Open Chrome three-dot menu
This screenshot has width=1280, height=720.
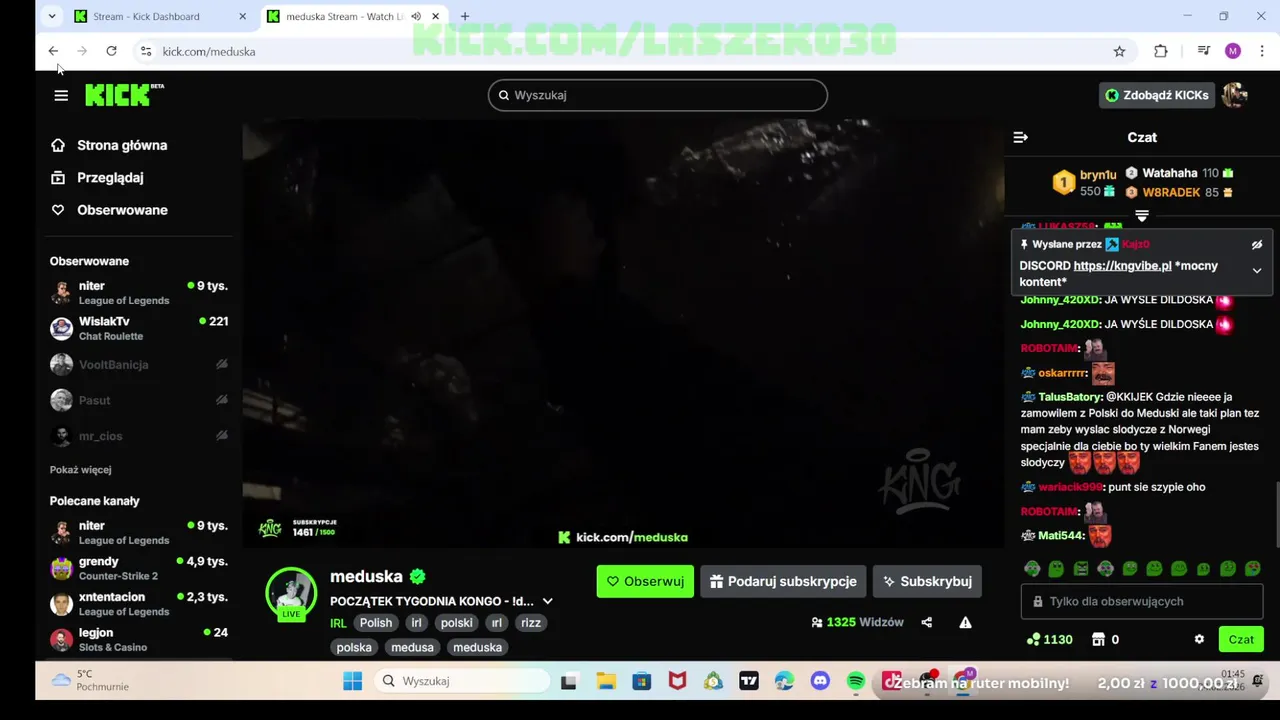pos(1263,51)
